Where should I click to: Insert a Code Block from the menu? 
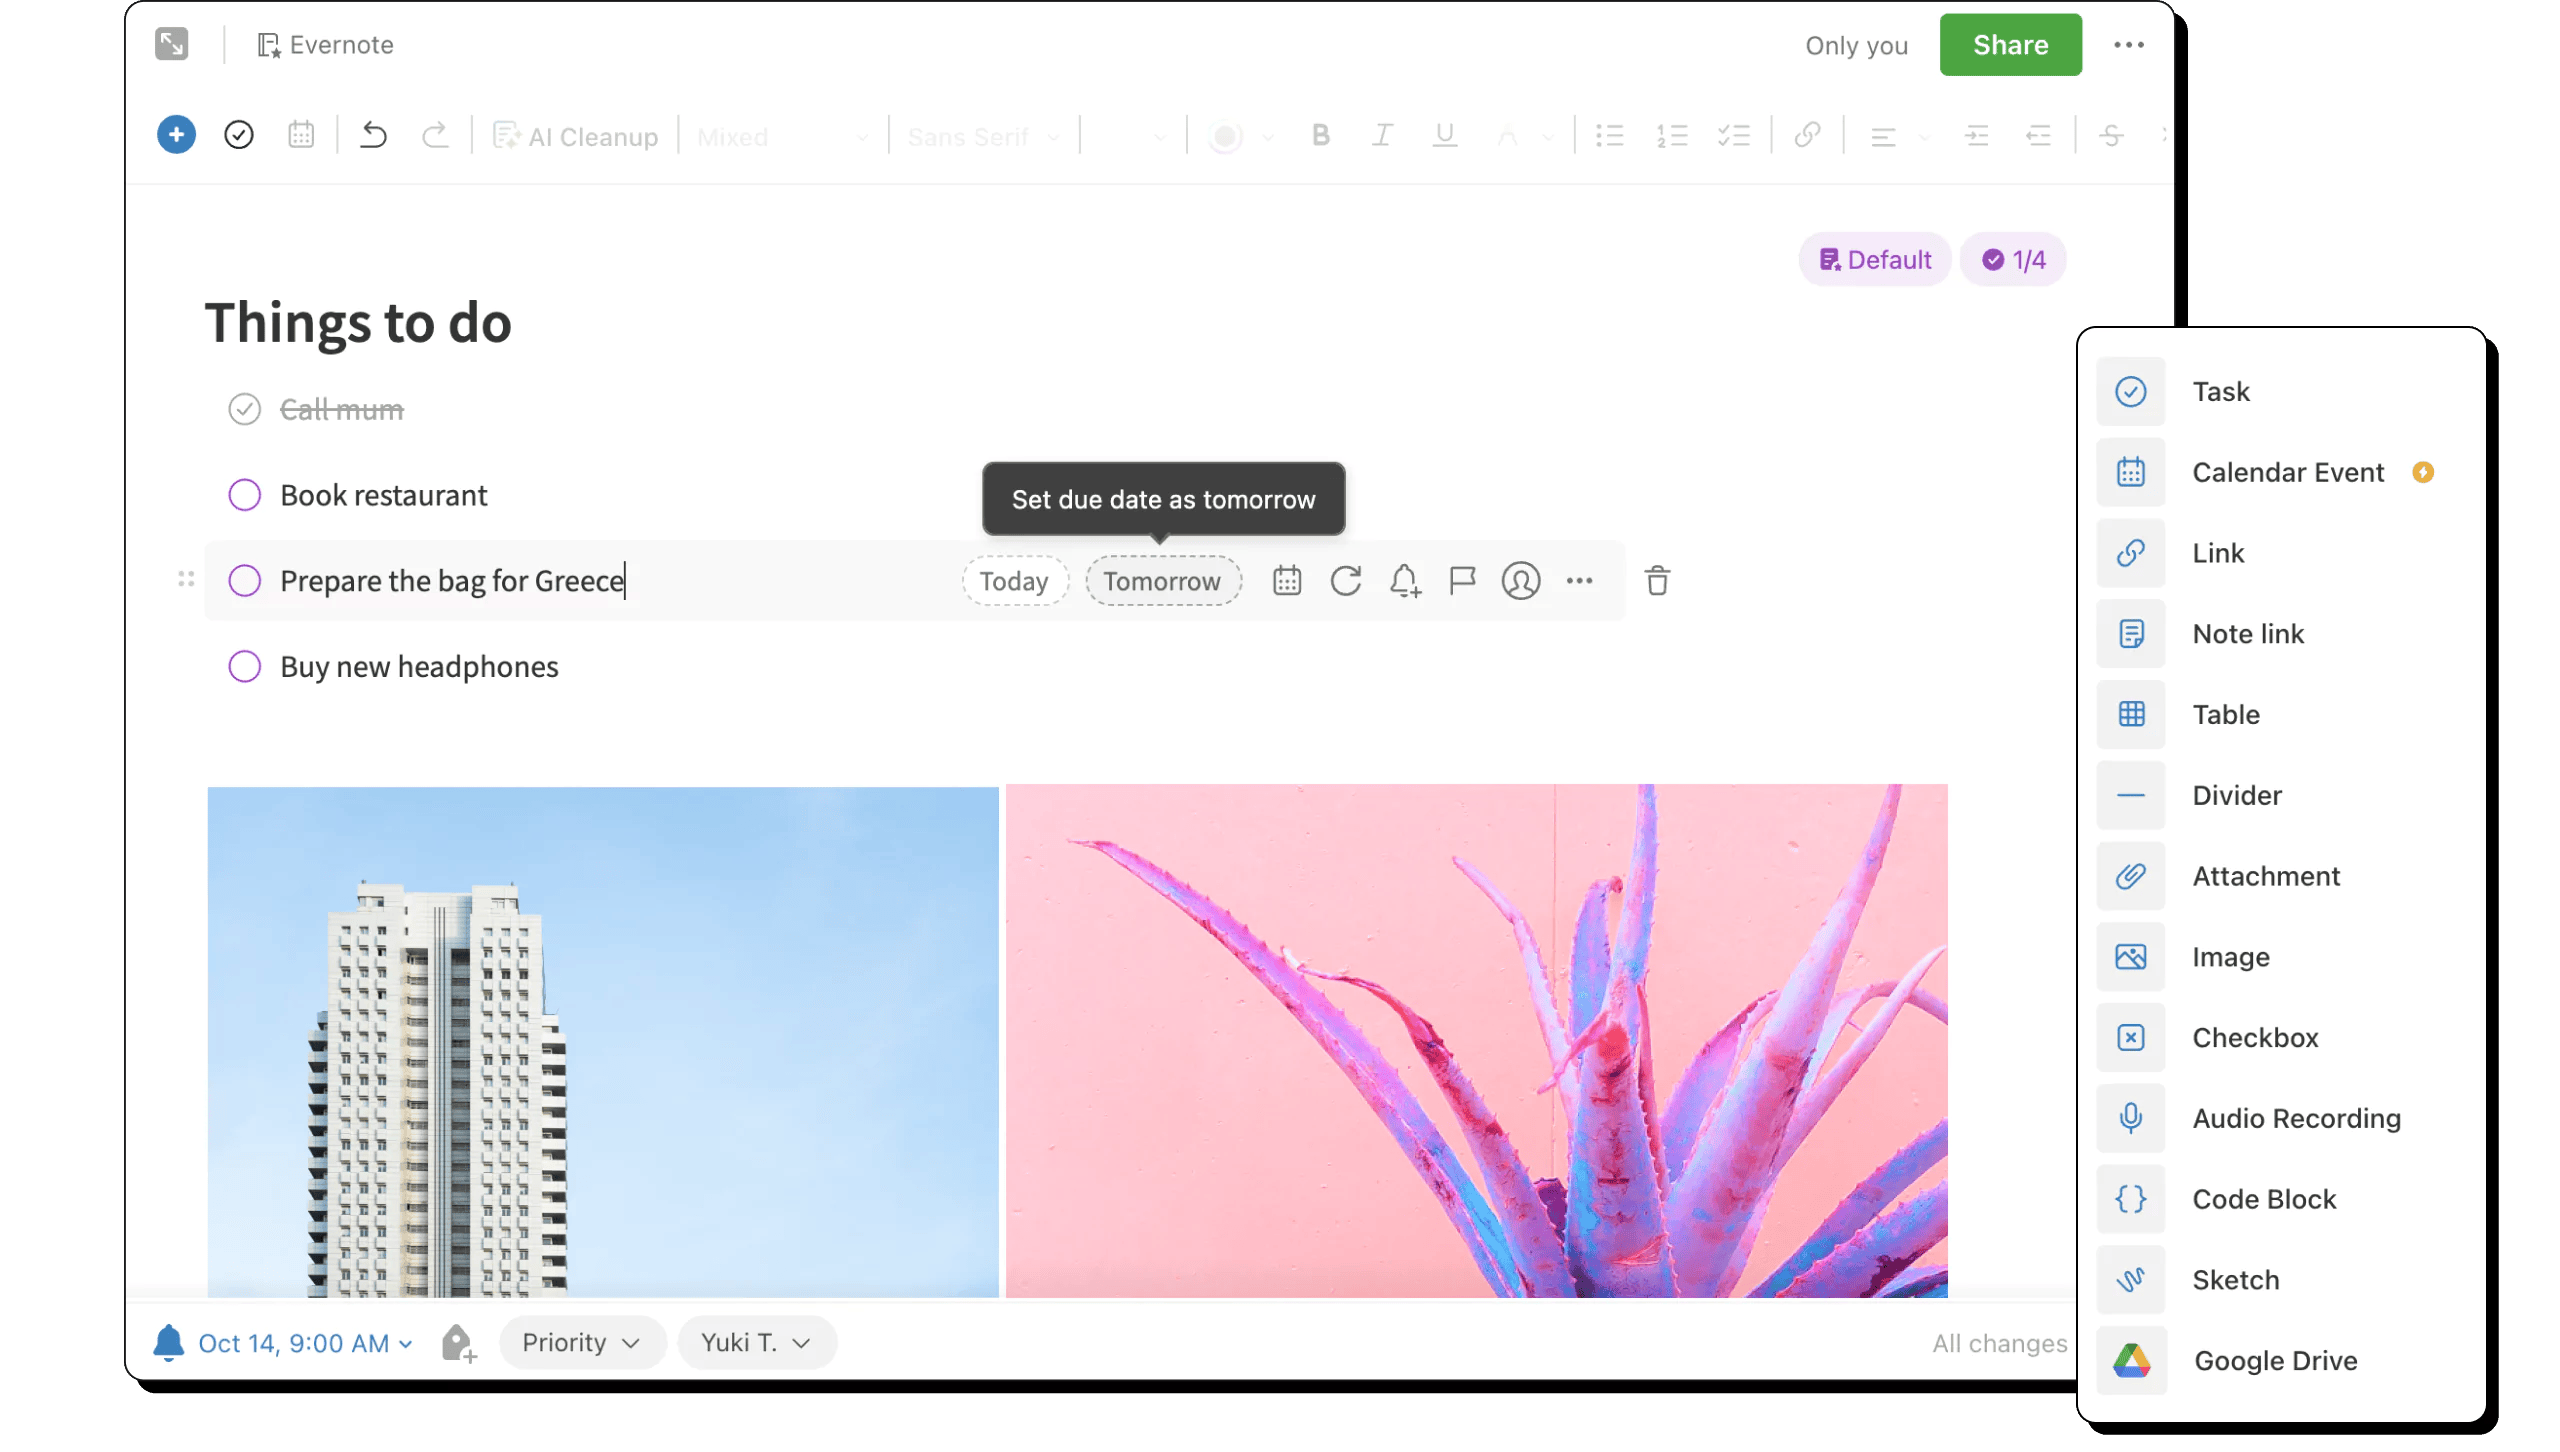(2264, 1198)
